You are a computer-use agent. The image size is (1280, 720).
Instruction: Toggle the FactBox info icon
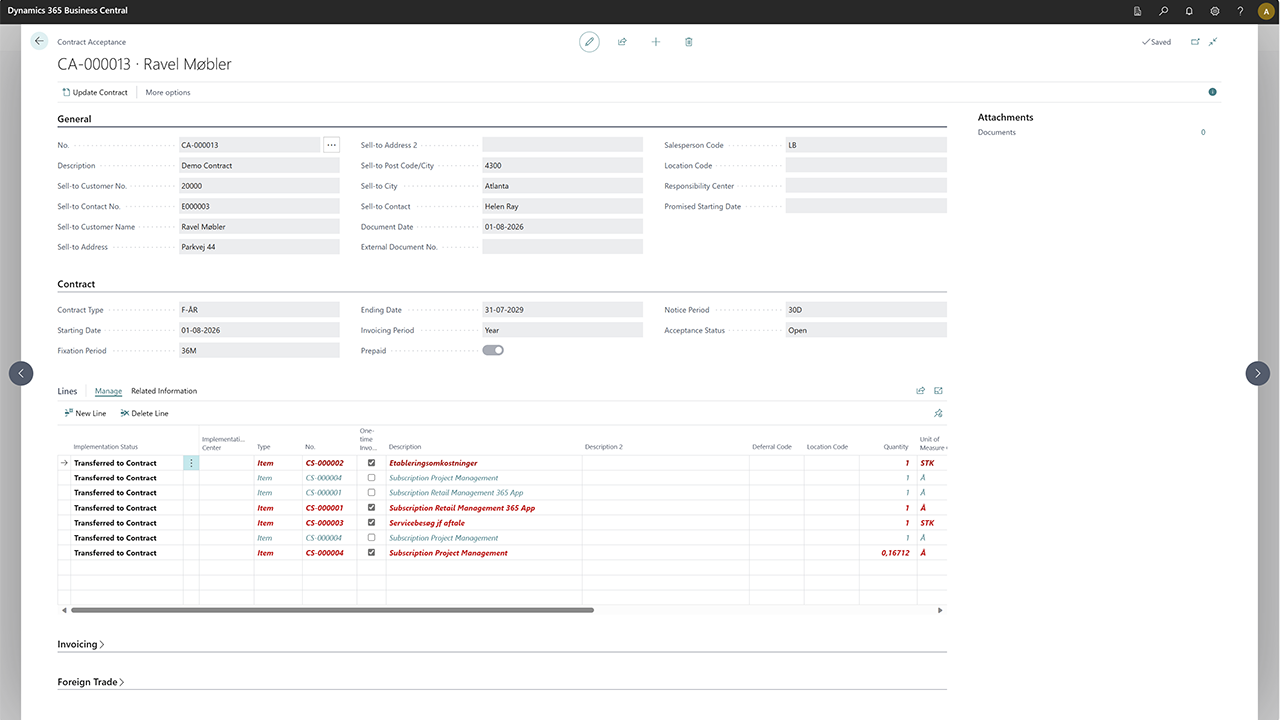(x=1213, y=92)
